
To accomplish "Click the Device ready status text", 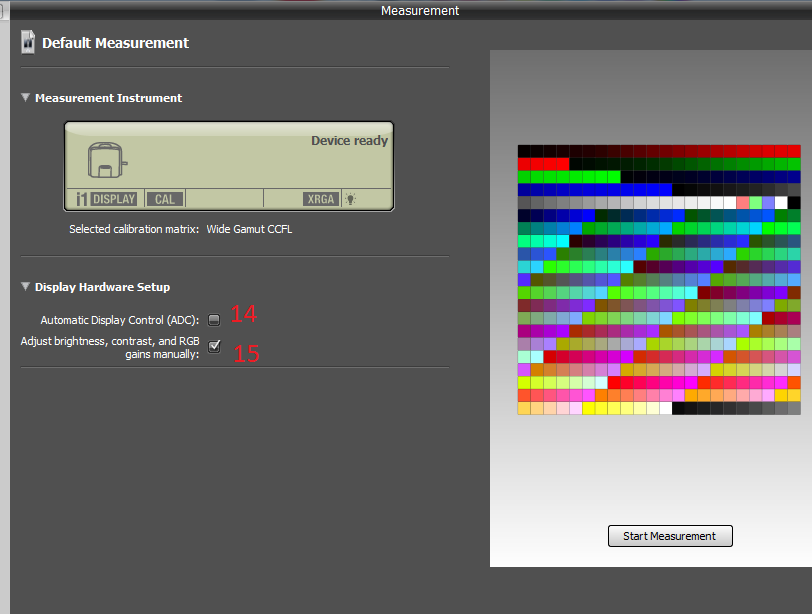I will (349, 141).
